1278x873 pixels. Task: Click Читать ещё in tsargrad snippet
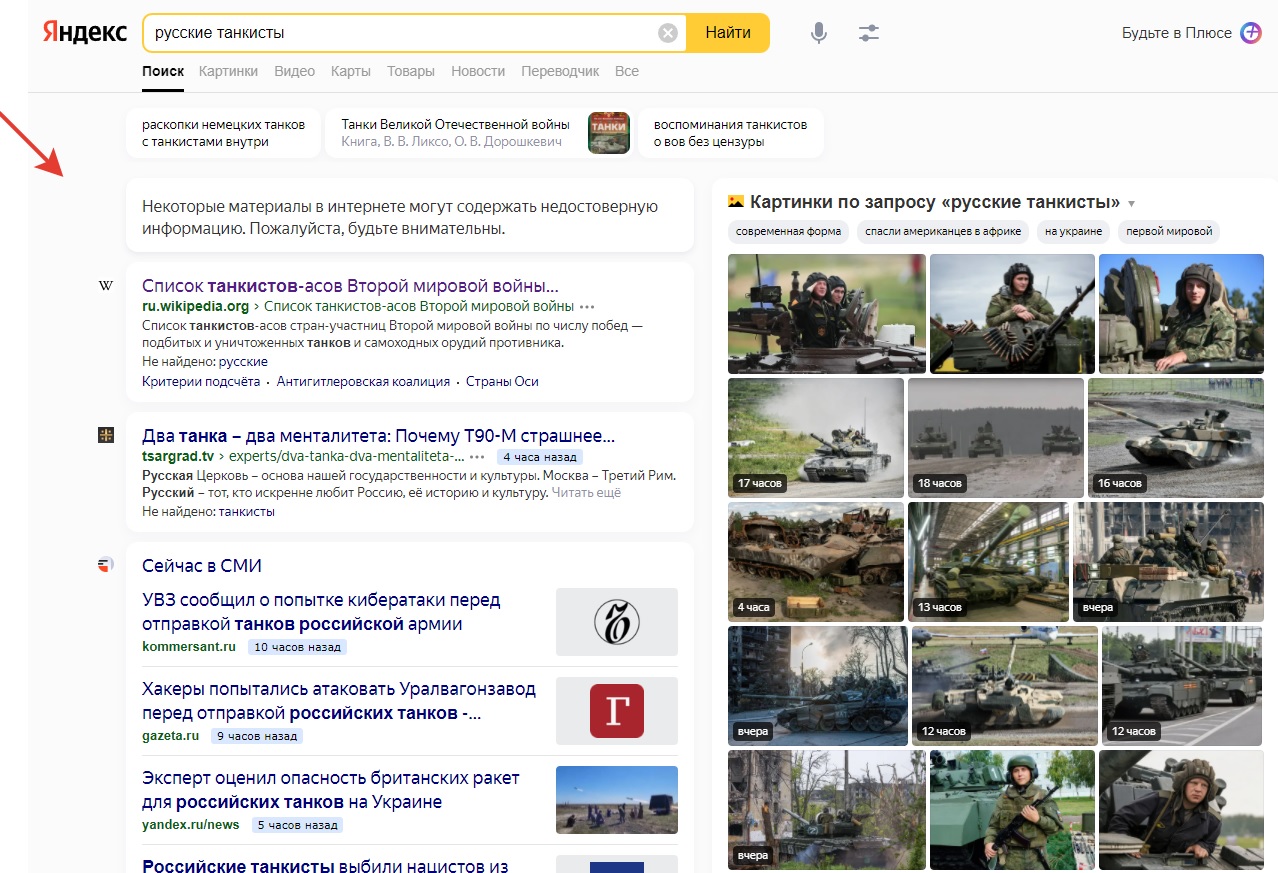[586, 492]
